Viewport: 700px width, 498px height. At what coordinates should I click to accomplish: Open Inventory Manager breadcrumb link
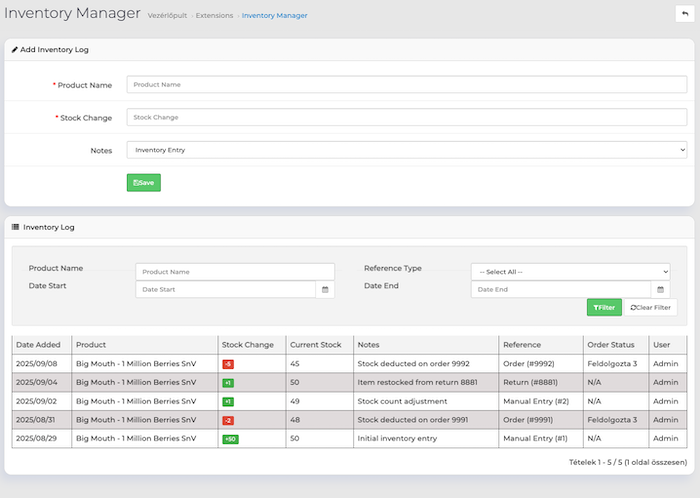(x=274, y=16)
